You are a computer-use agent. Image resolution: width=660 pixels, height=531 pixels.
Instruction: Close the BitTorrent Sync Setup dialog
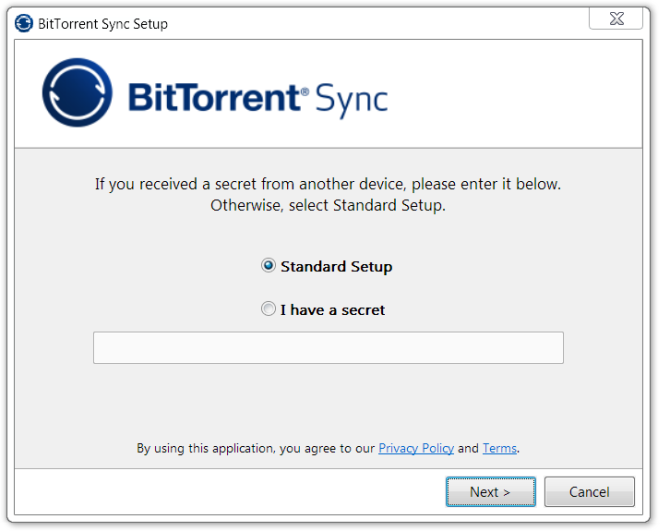tap(616, 19)
